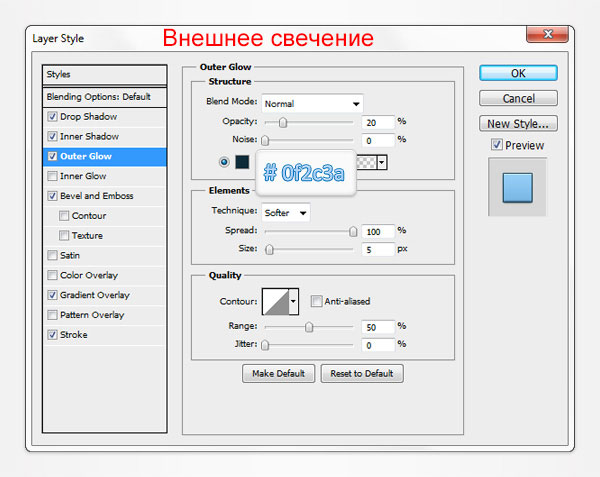Toggle the Gradient Overlay checkbox

tap(52, 295)
